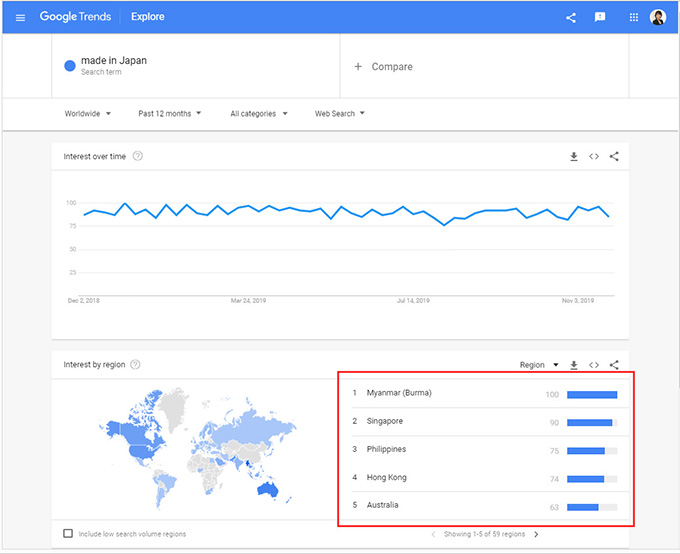Open the account profile avatar
The width and height of the screenshot is (680, 554).
pyautogui.click(x=658, y=17)
